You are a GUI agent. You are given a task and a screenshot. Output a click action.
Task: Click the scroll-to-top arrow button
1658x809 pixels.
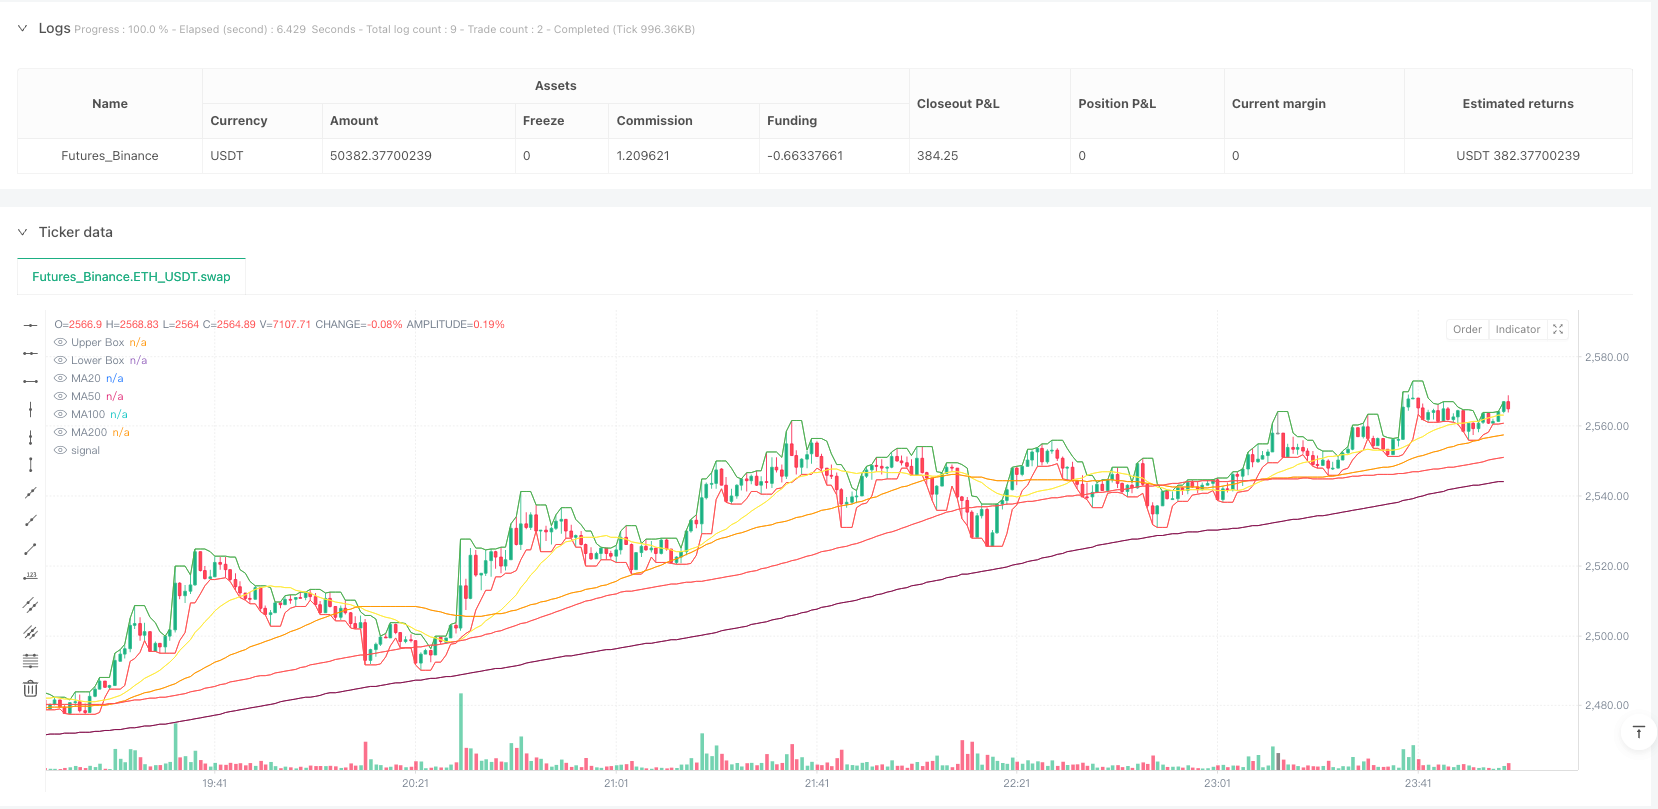1638,733
